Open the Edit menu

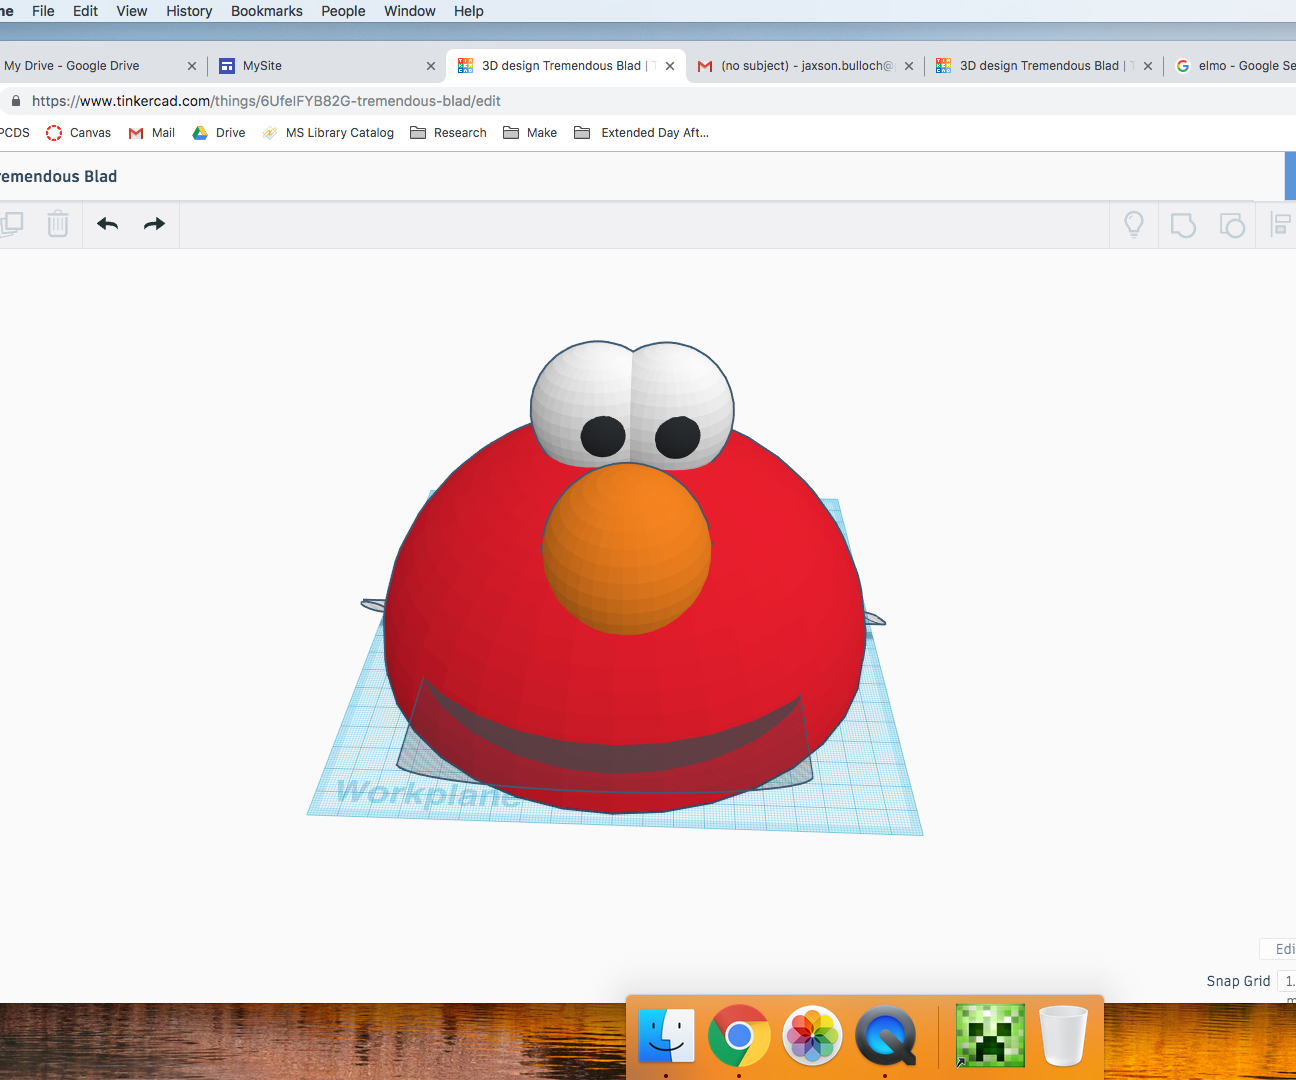[x=85, y=11]
